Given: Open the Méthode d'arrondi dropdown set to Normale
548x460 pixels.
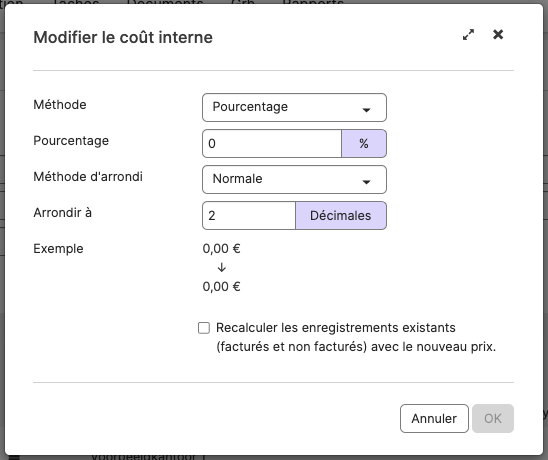Looking at the screenshot, I should [294, 179].
